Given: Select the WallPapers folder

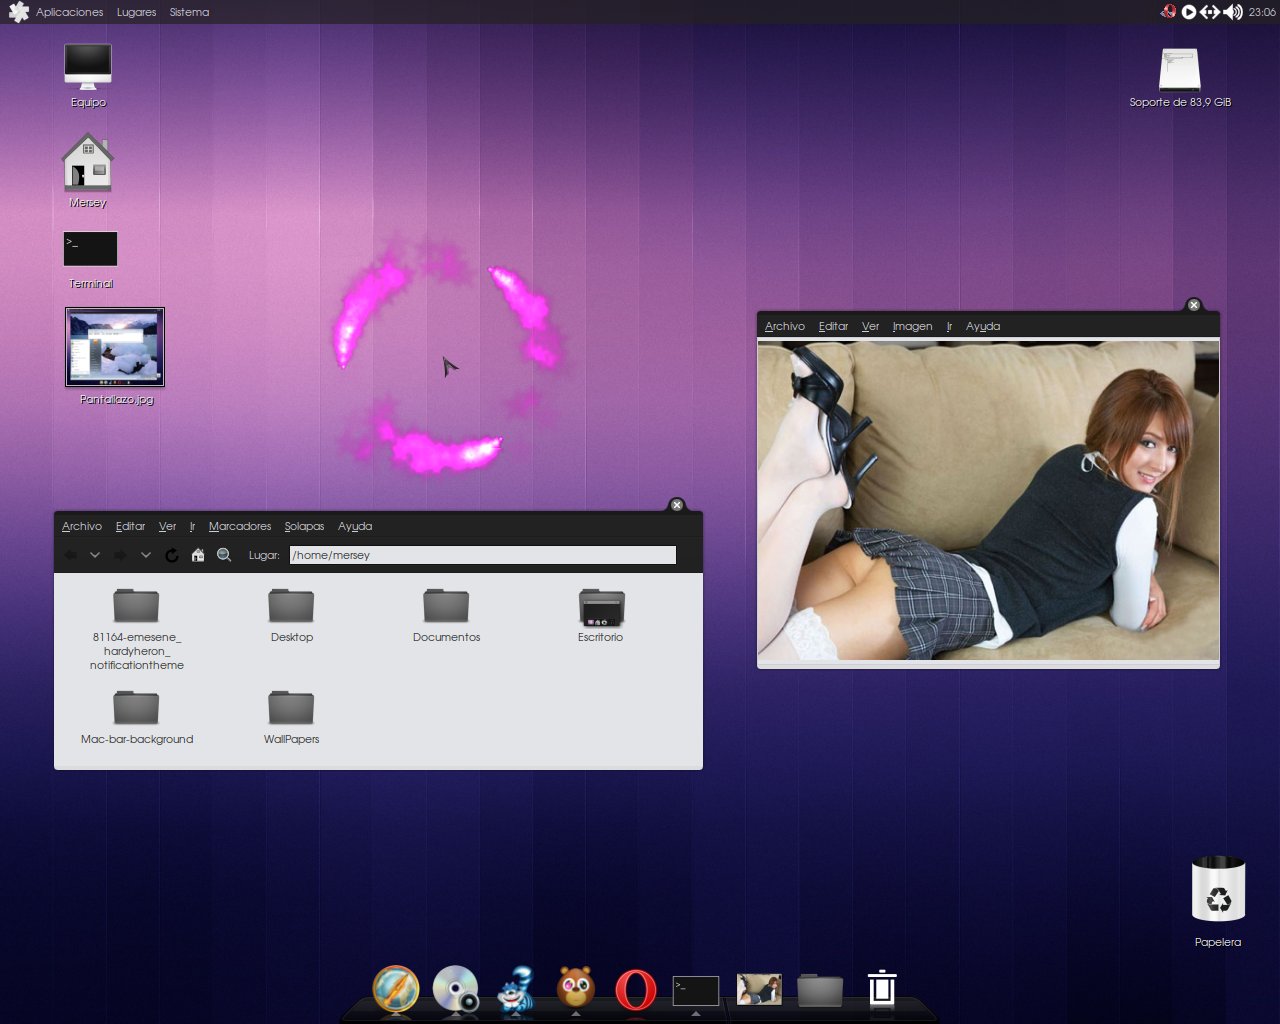Looking at the screenshot, I should tap(291, 710).
